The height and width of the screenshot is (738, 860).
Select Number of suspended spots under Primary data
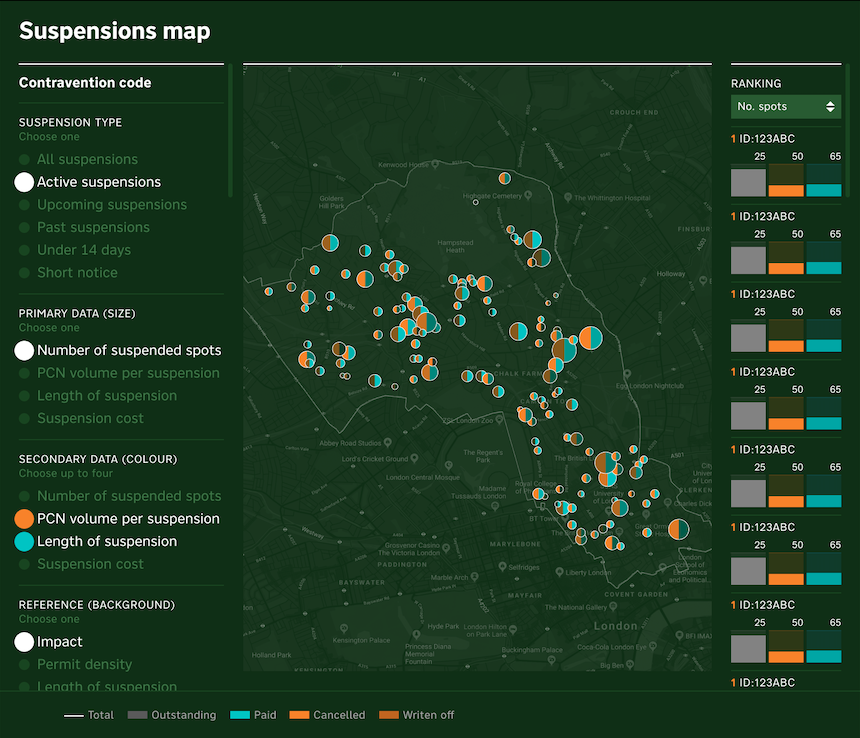tap(118, 350)
